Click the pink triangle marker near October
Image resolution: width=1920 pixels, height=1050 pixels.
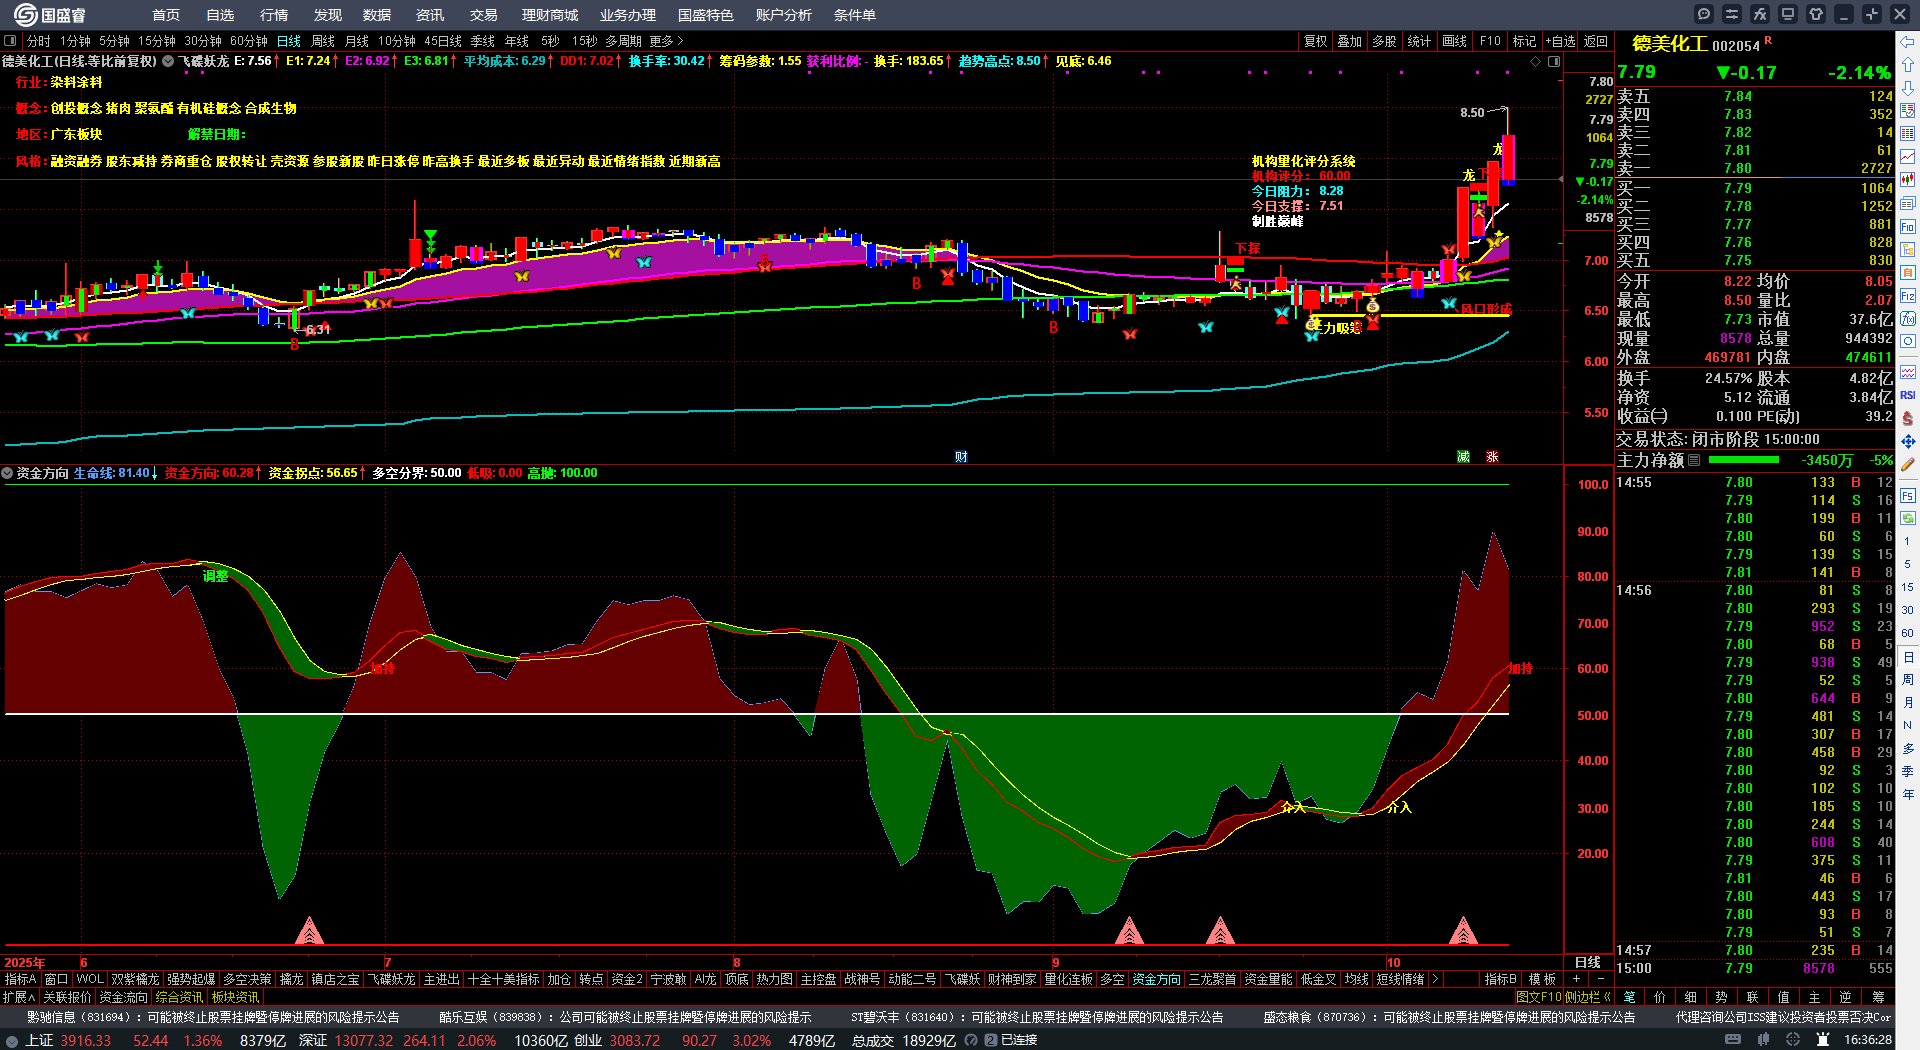[x=1463, y=931]
